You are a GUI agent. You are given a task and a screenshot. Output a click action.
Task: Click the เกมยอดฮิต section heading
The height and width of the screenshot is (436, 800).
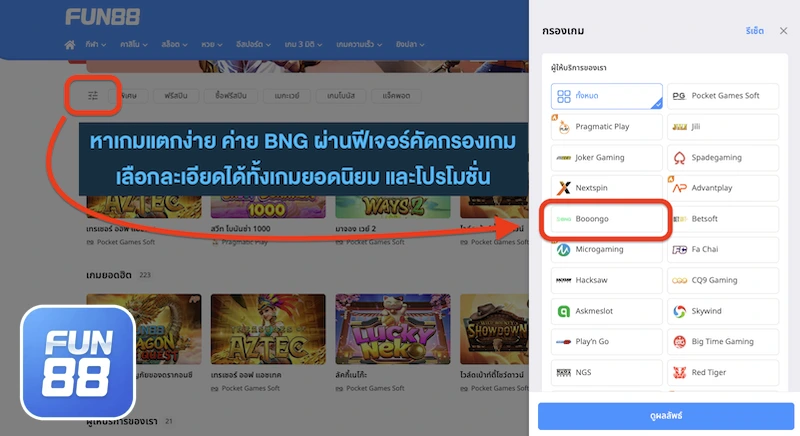click(109, 275)
